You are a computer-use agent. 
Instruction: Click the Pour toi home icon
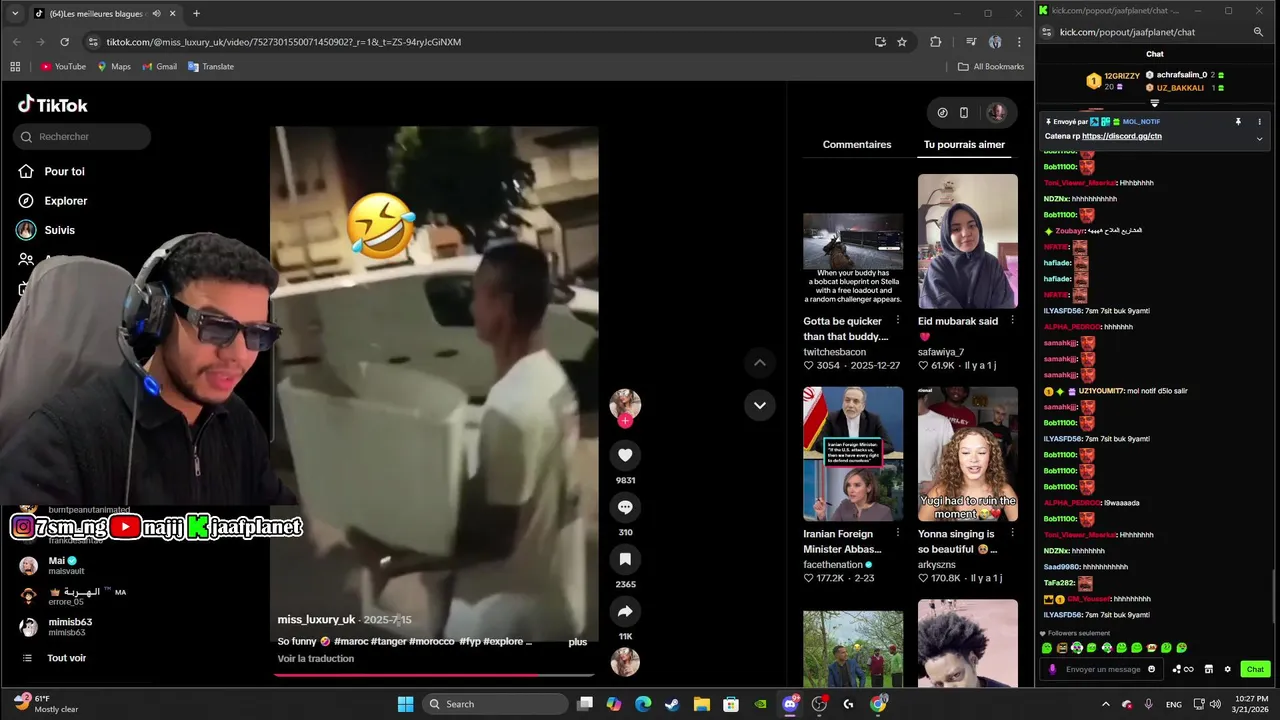click(x=26, y=171)
